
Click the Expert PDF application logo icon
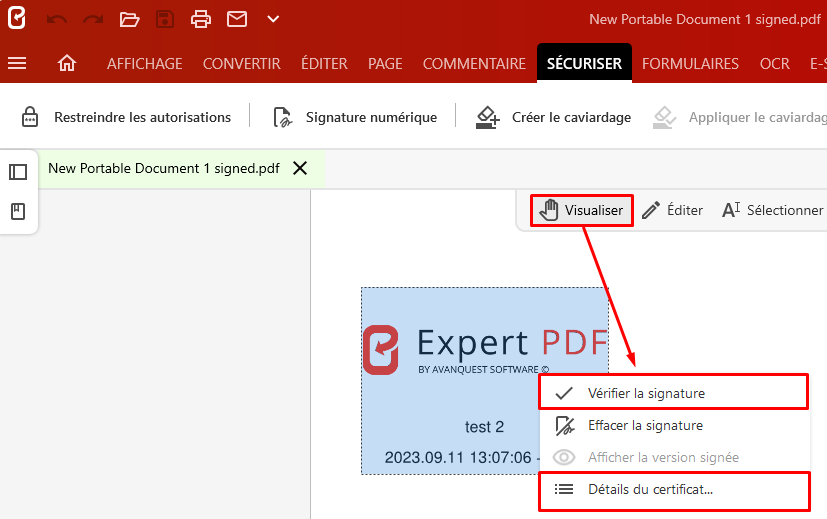16,18
